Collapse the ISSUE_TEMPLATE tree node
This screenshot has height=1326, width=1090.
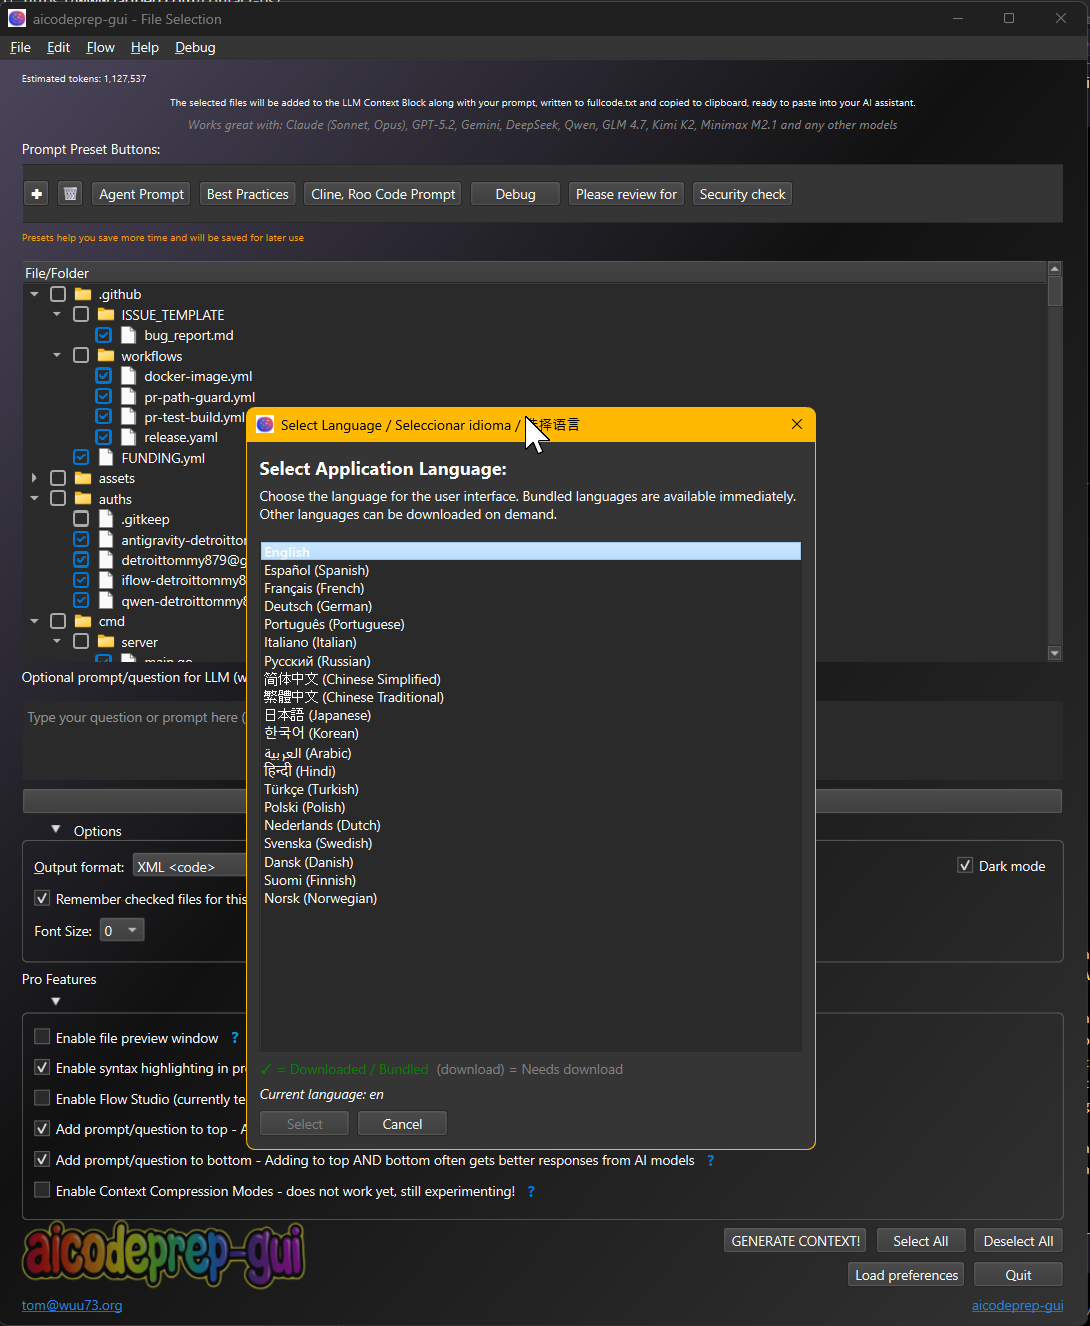[x=57, y=314]
